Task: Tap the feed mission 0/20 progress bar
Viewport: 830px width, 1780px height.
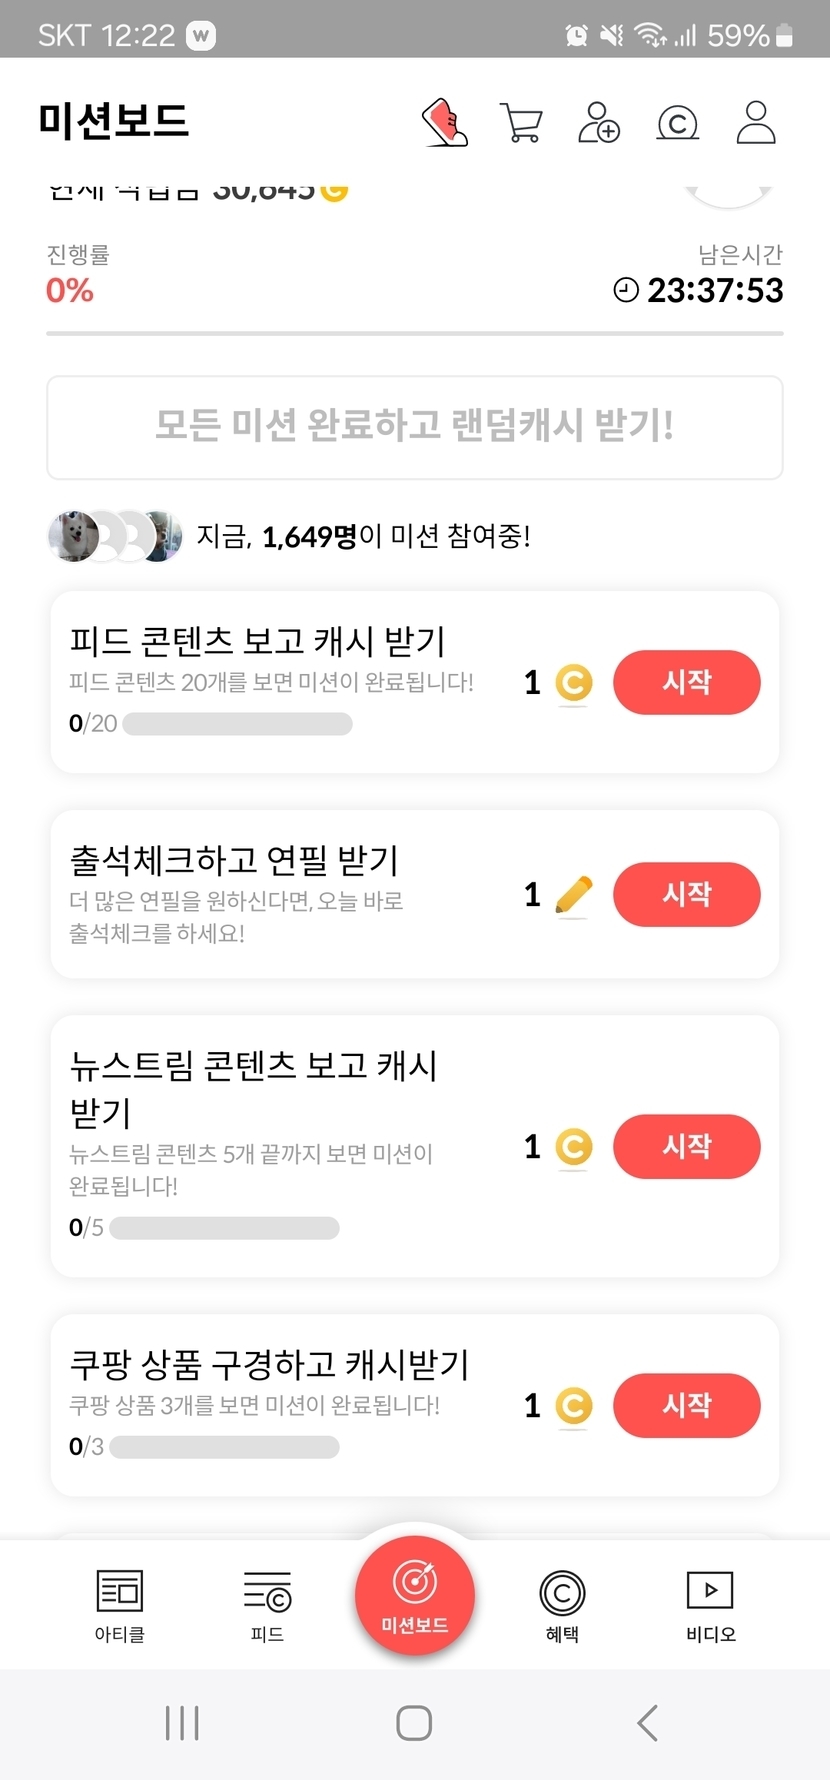Action: [237, 724]
